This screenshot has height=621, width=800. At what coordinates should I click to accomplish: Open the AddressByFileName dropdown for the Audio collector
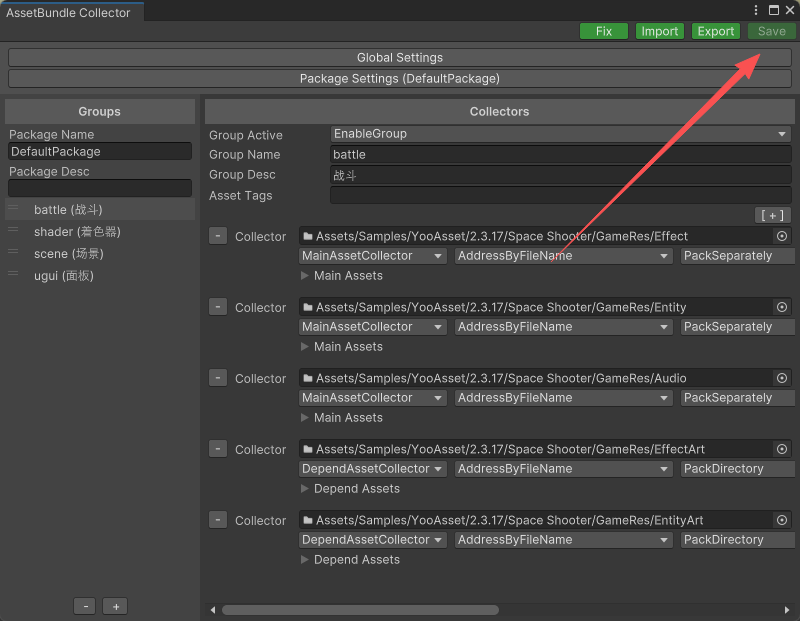coord(563,398)
